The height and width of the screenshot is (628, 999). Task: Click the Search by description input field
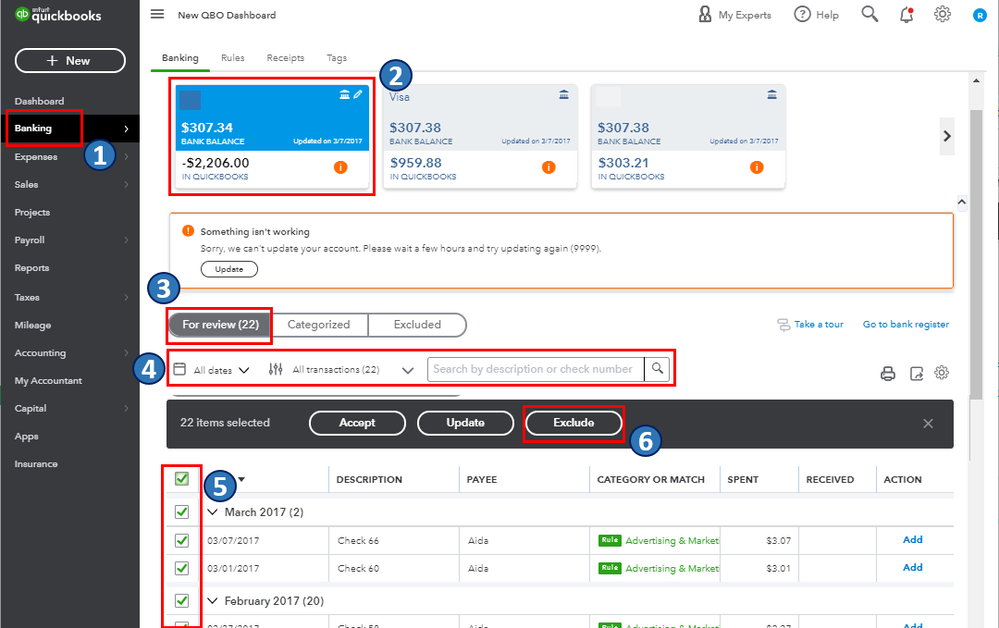tap(535, 369)
